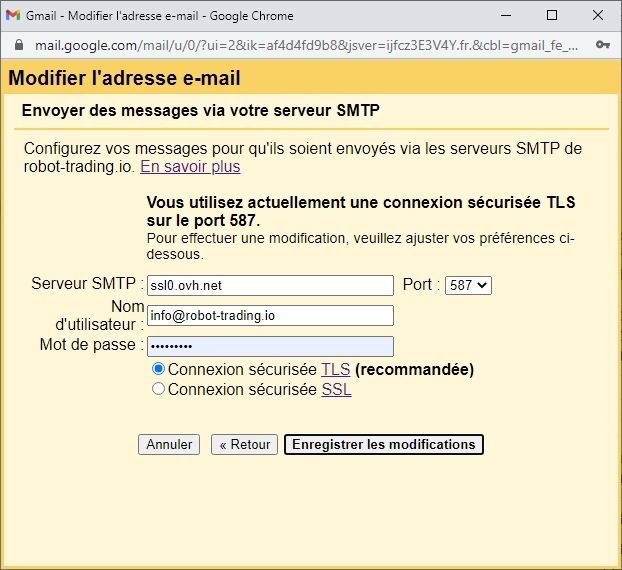Screen dimensions: 622x570
Task: Click the Gmail favicon in title bar
Action: (x=14, y=16)
